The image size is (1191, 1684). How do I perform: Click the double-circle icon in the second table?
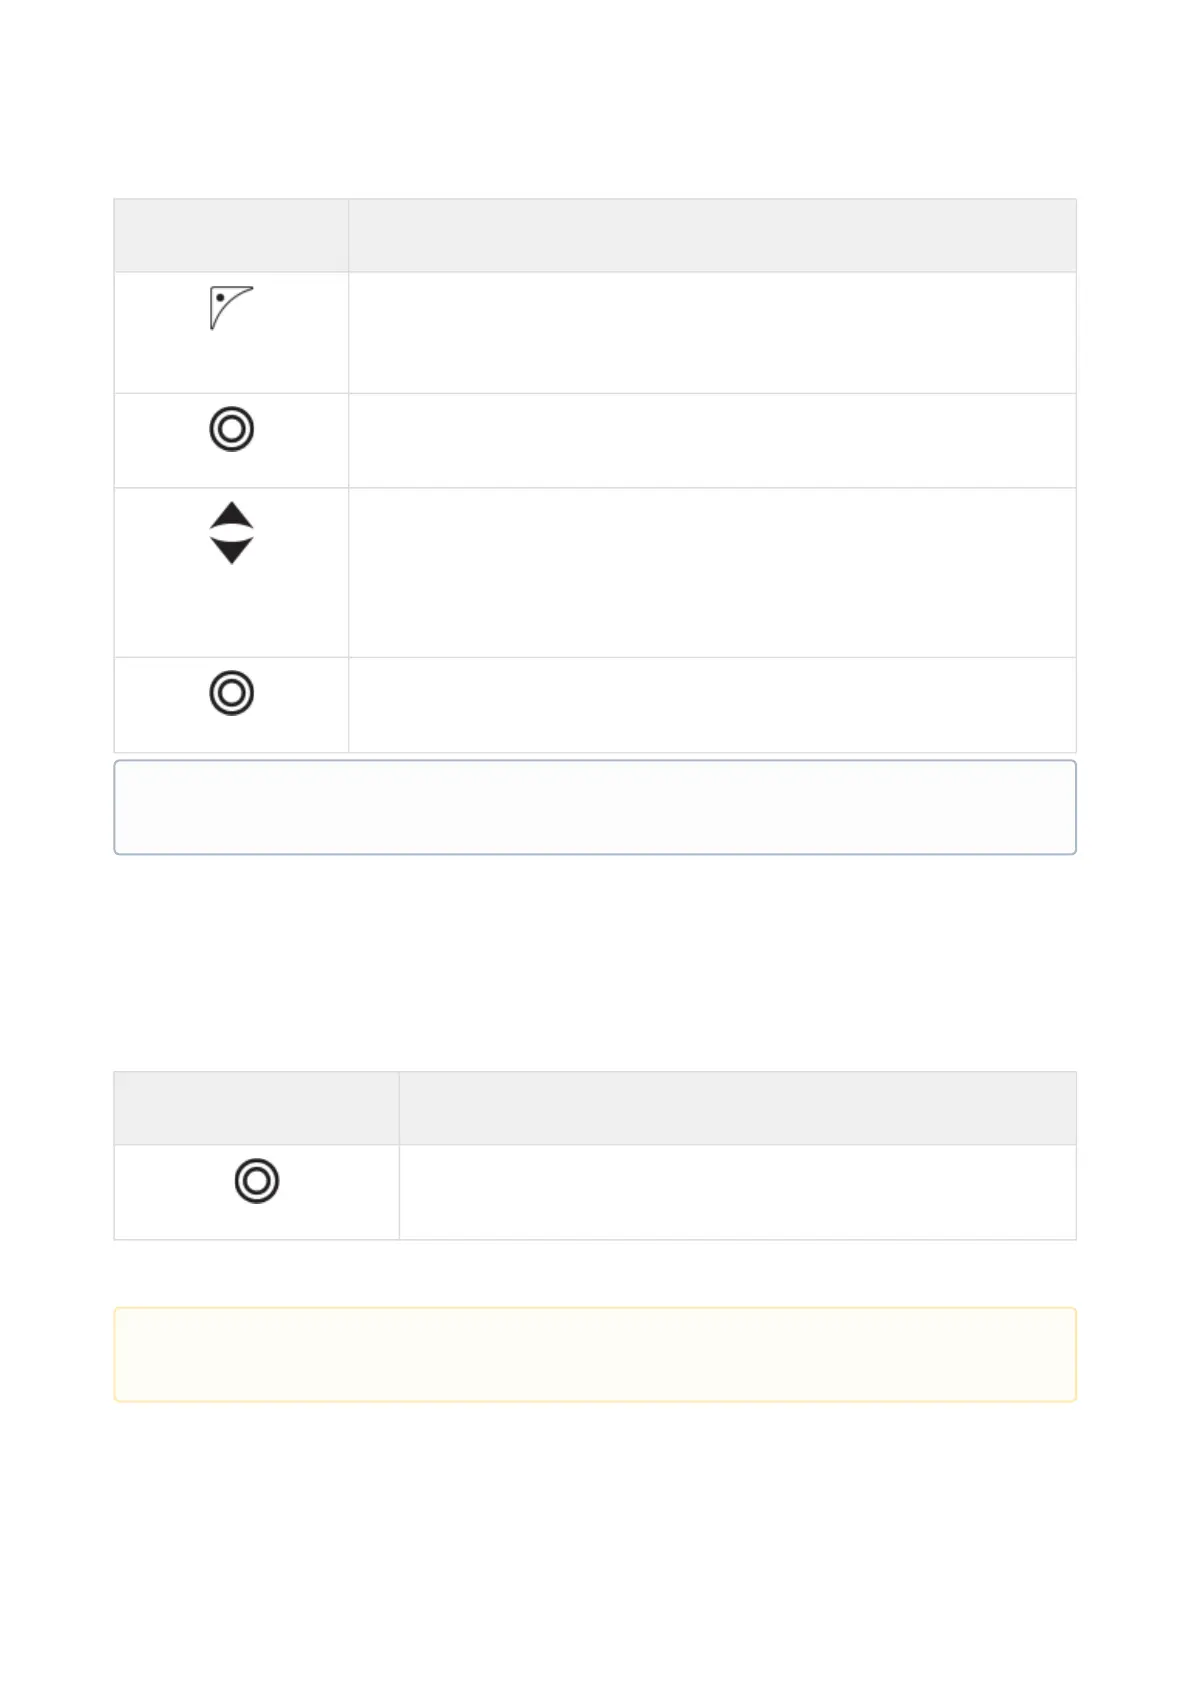[x=257, y=1181]
